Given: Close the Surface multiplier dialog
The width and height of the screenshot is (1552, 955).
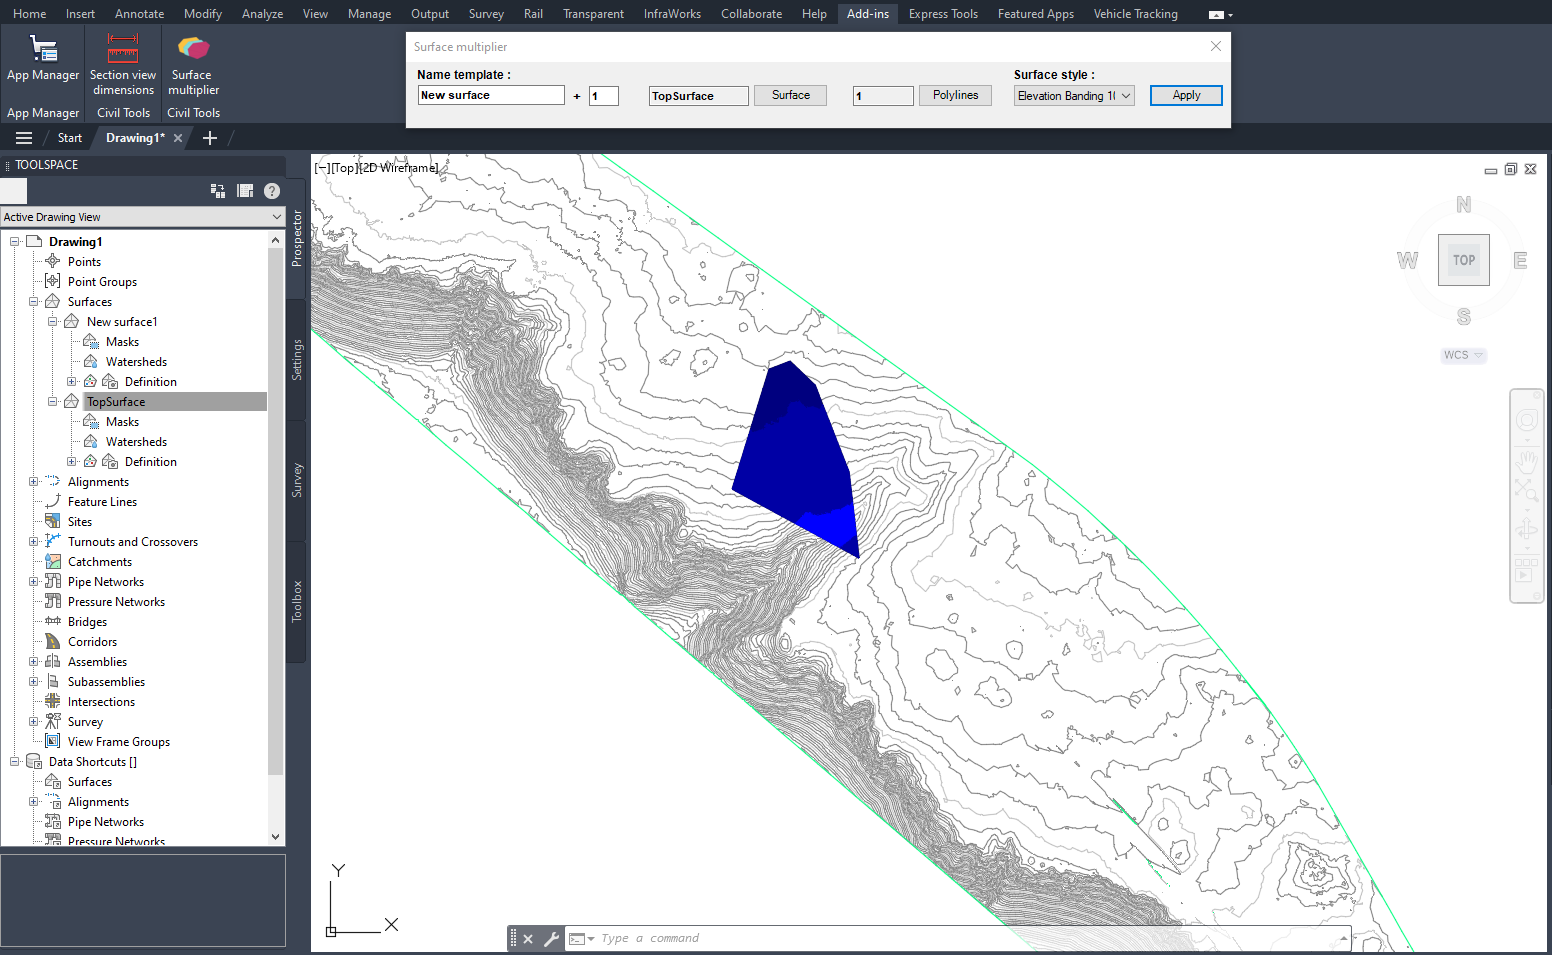Looking at the screenshot, I should click(x=1216, y=46).
